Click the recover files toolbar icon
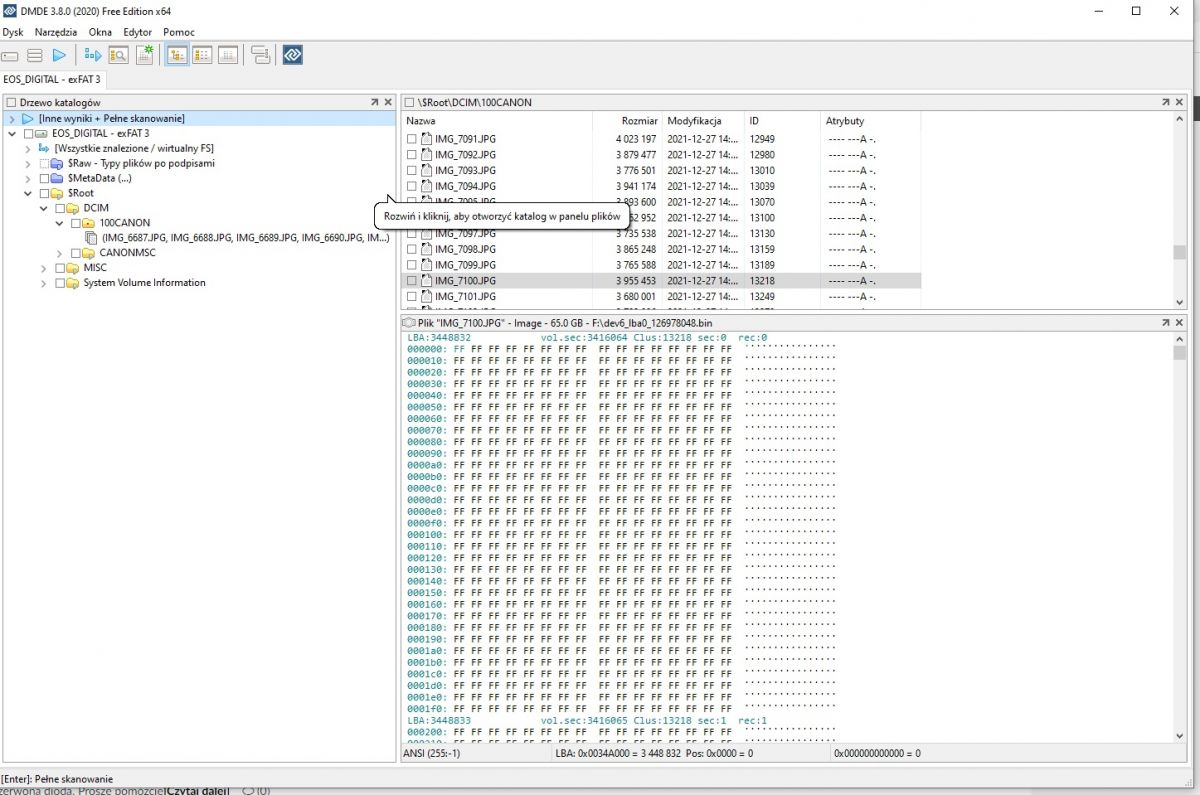1200x795 pixels. click(93, 55)
